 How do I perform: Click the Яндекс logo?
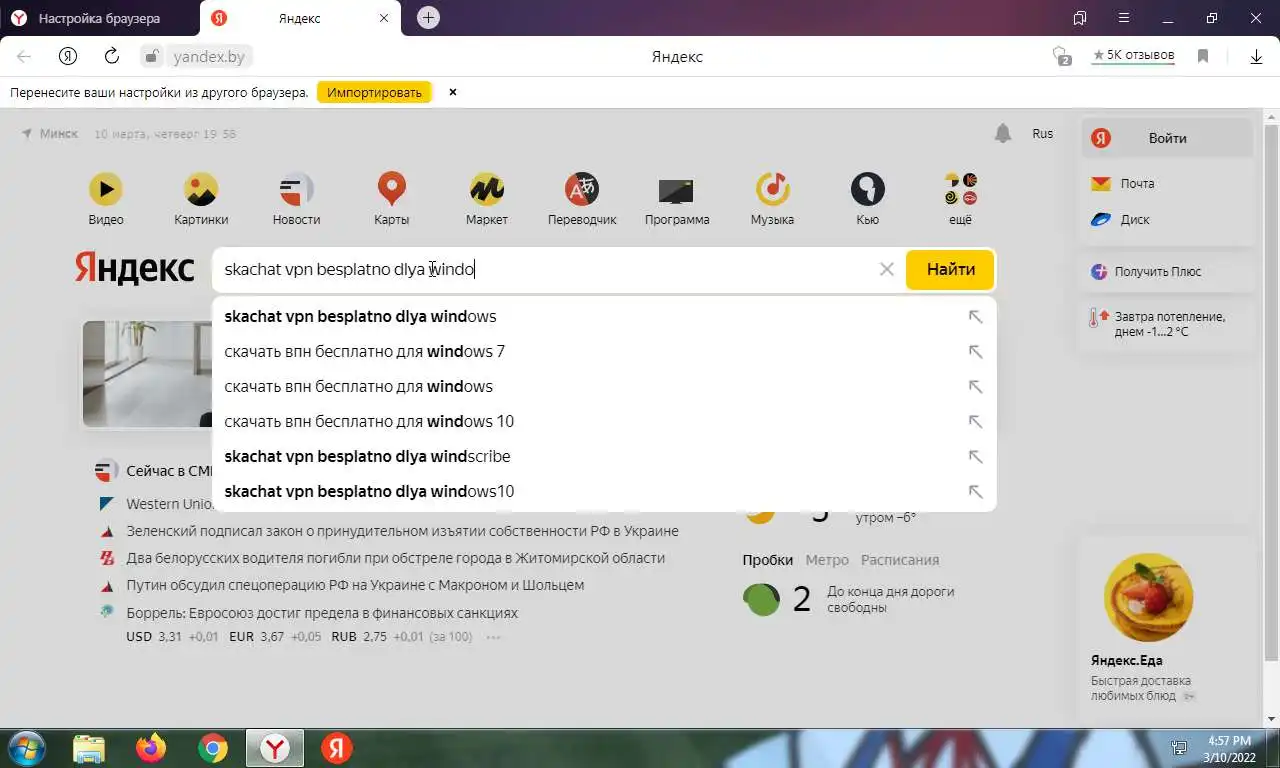134,269
